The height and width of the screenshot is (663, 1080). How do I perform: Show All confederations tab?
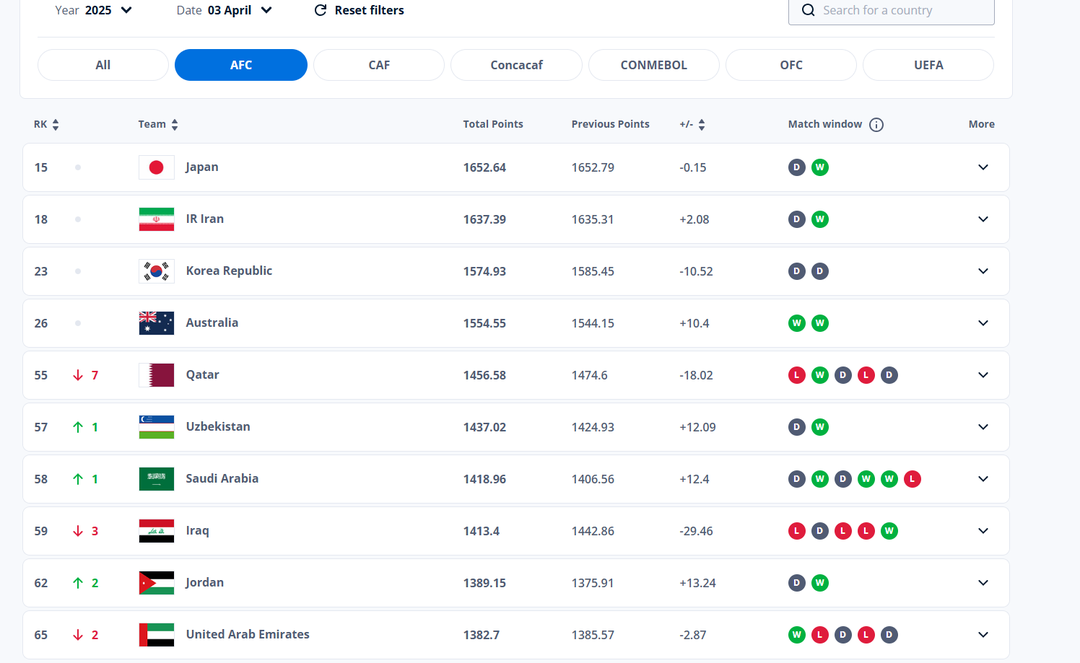[x=103, y=65]
